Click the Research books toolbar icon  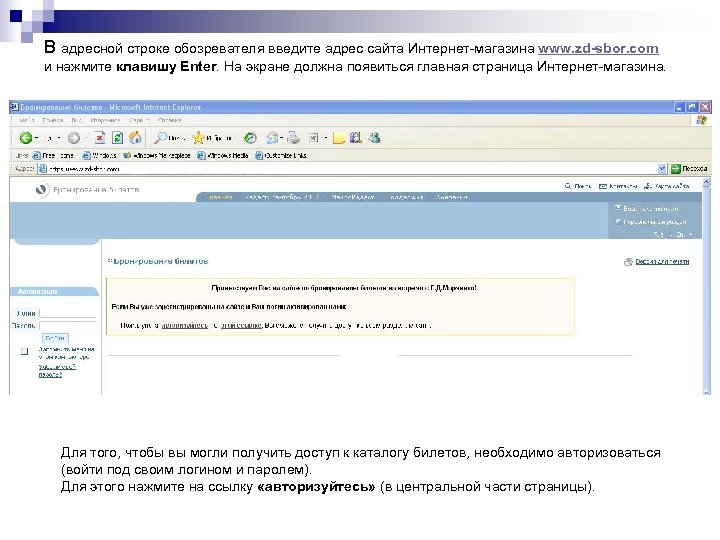356,138
